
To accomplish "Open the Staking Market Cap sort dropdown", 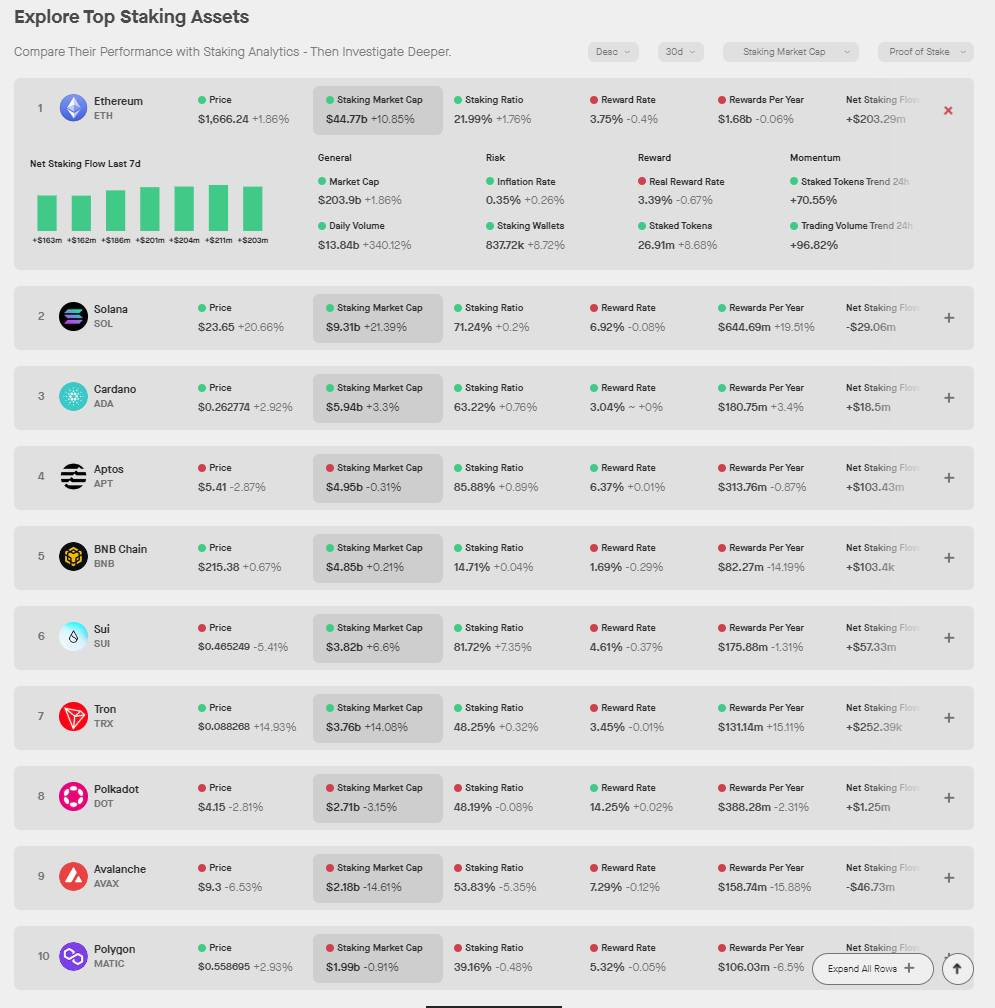I will coord(791,51).
